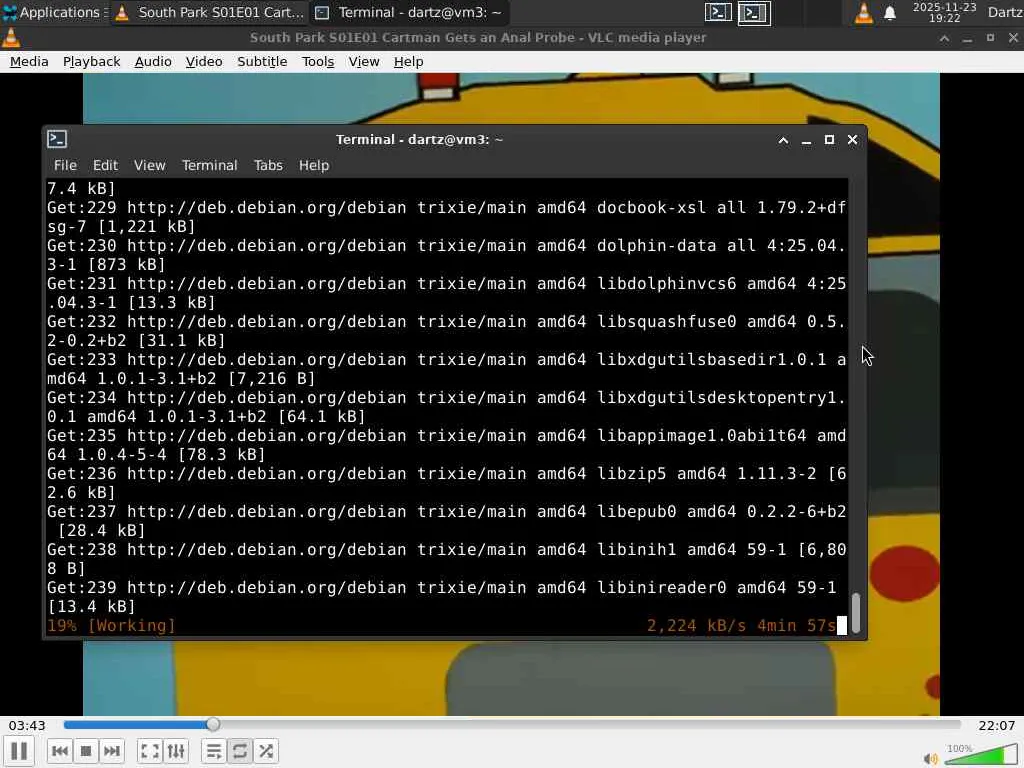
Task: Mute audio via speaker icon
Action: [x=930, y=758]
